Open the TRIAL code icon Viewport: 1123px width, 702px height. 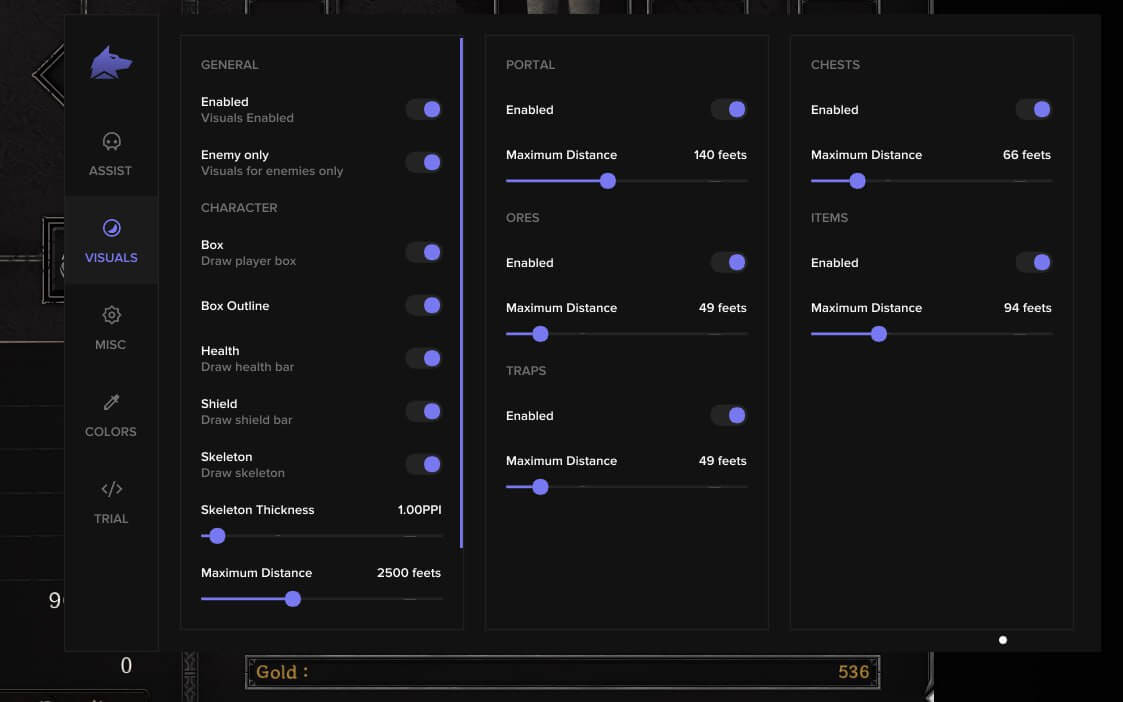click(111, 489)
